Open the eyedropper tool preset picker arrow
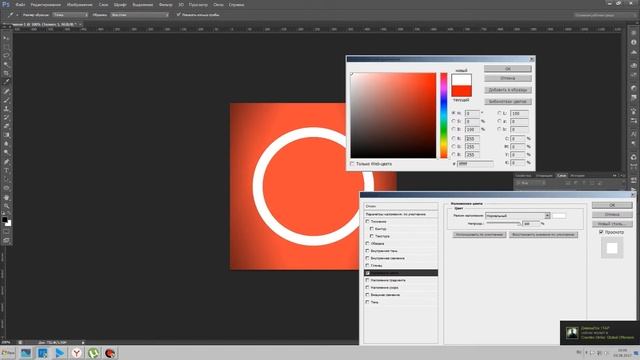 (17, 15)
